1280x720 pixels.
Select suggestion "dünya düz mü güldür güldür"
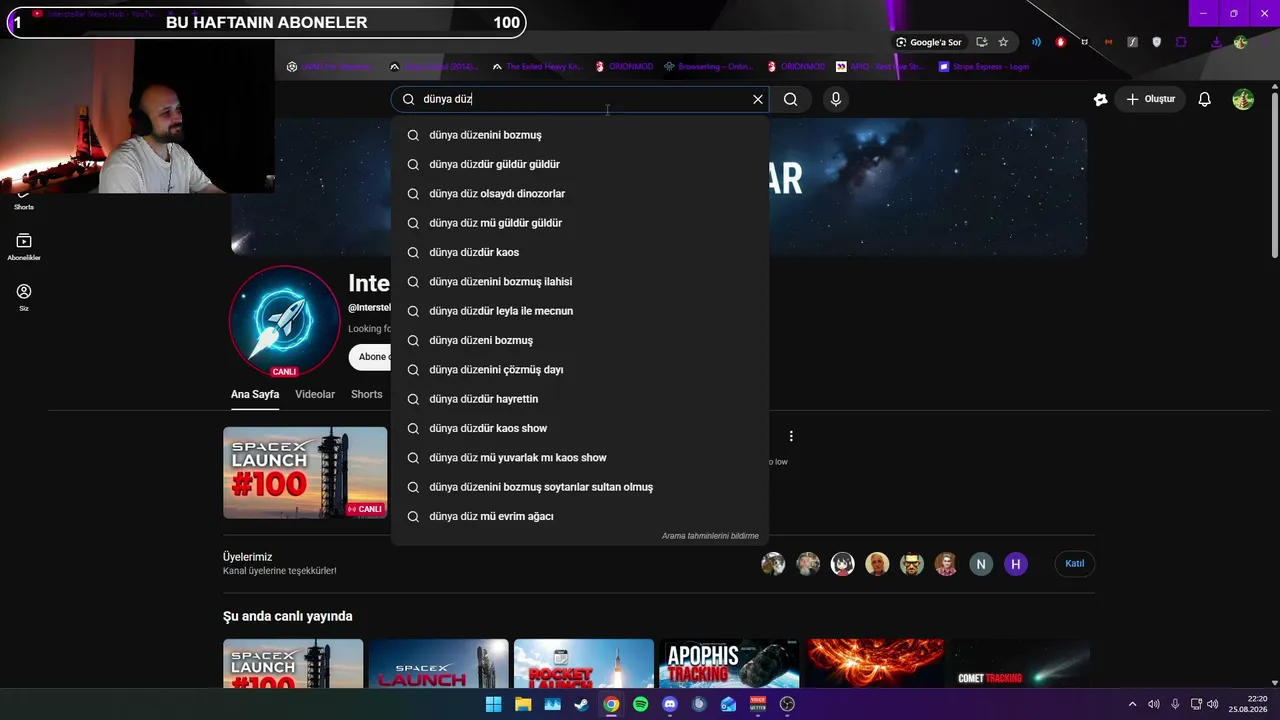tap(580, 223)
